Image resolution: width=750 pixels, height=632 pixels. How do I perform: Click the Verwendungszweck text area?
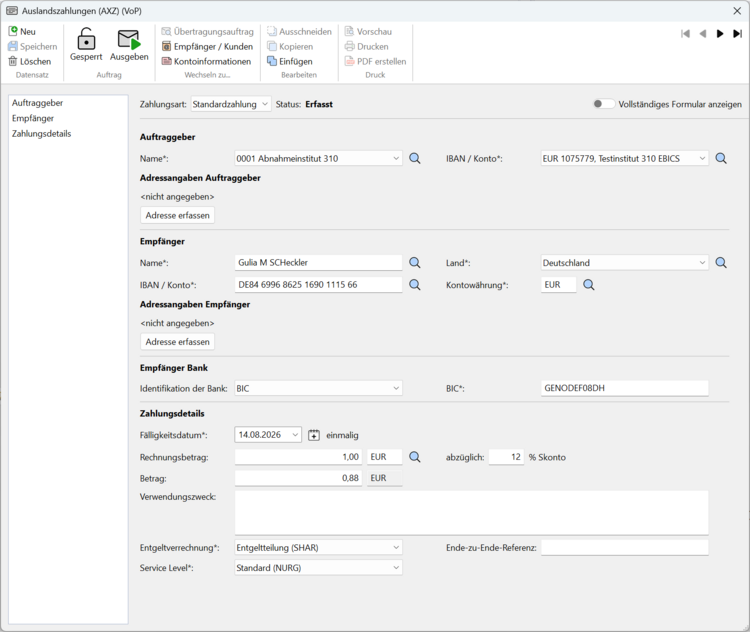click(x=471, y=513)
